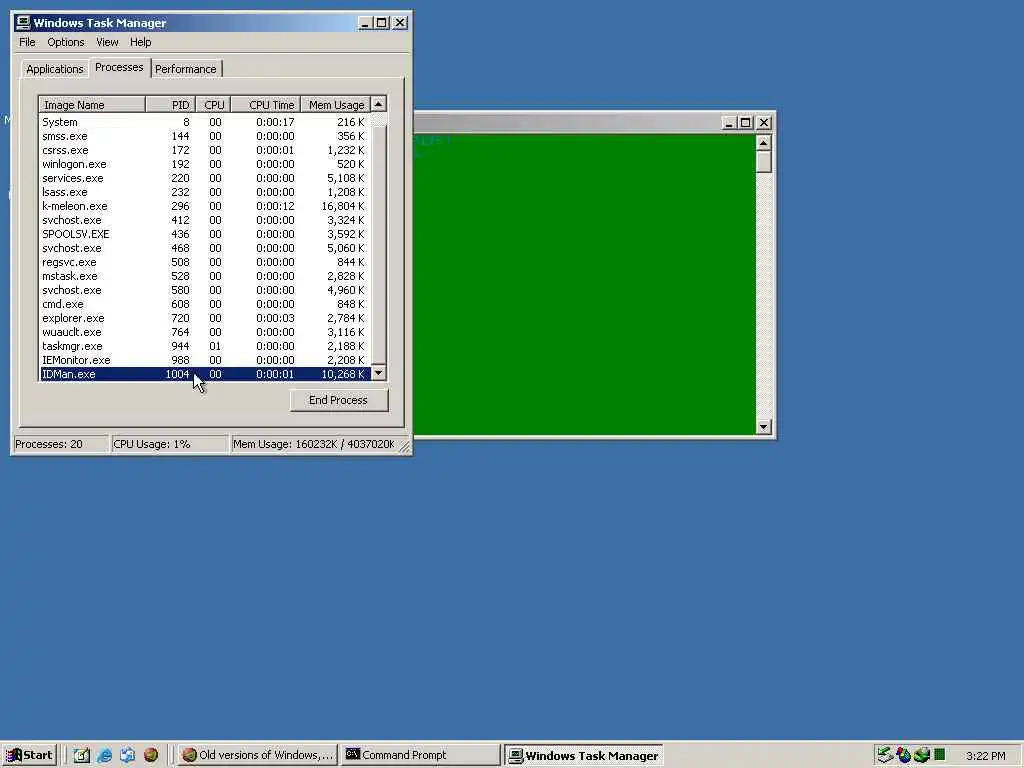Click Windows Task Manager taskbar button

coord(583,756)
